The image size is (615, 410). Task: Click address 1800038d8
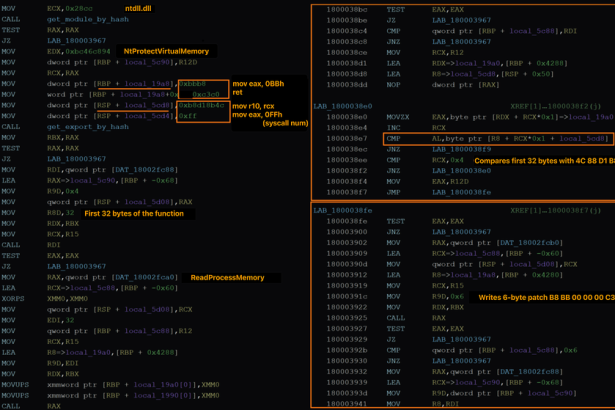coord(347,74)
